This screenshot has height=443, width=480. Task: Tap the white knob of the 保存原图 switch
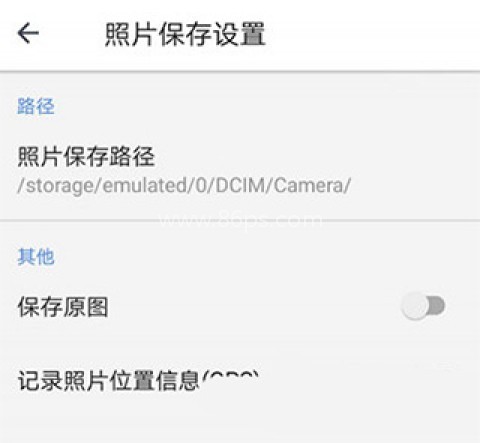(x=415, y=306)
